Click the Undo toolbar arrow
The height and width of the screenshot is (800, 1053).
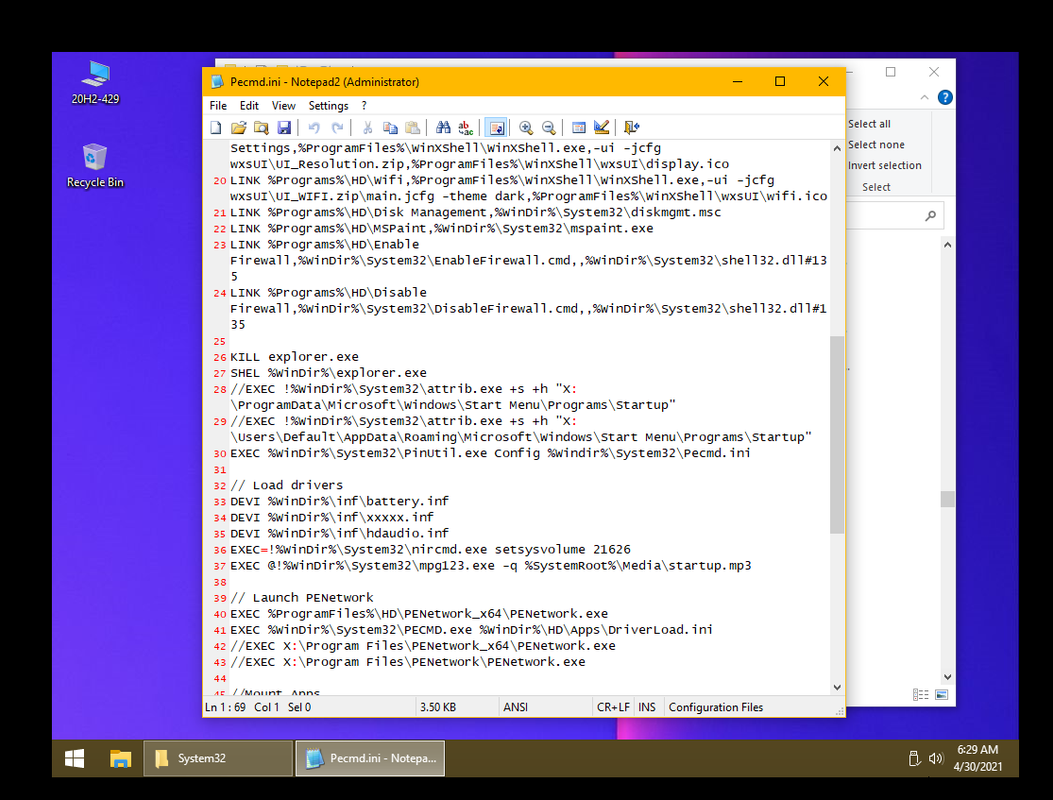pyautogui.click(x=314, y=128)
